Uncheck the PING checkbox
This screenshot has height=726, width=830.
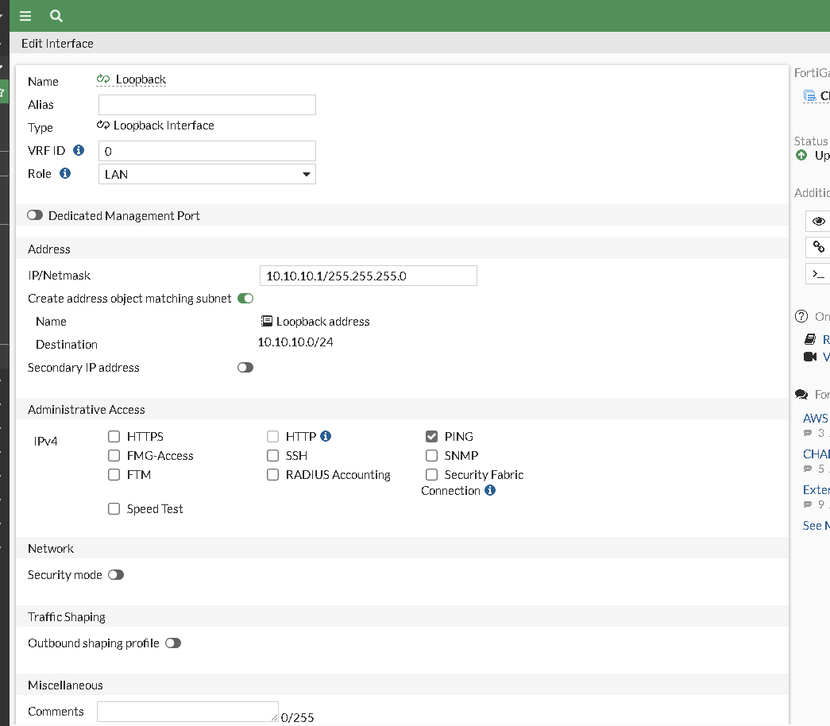431,436
